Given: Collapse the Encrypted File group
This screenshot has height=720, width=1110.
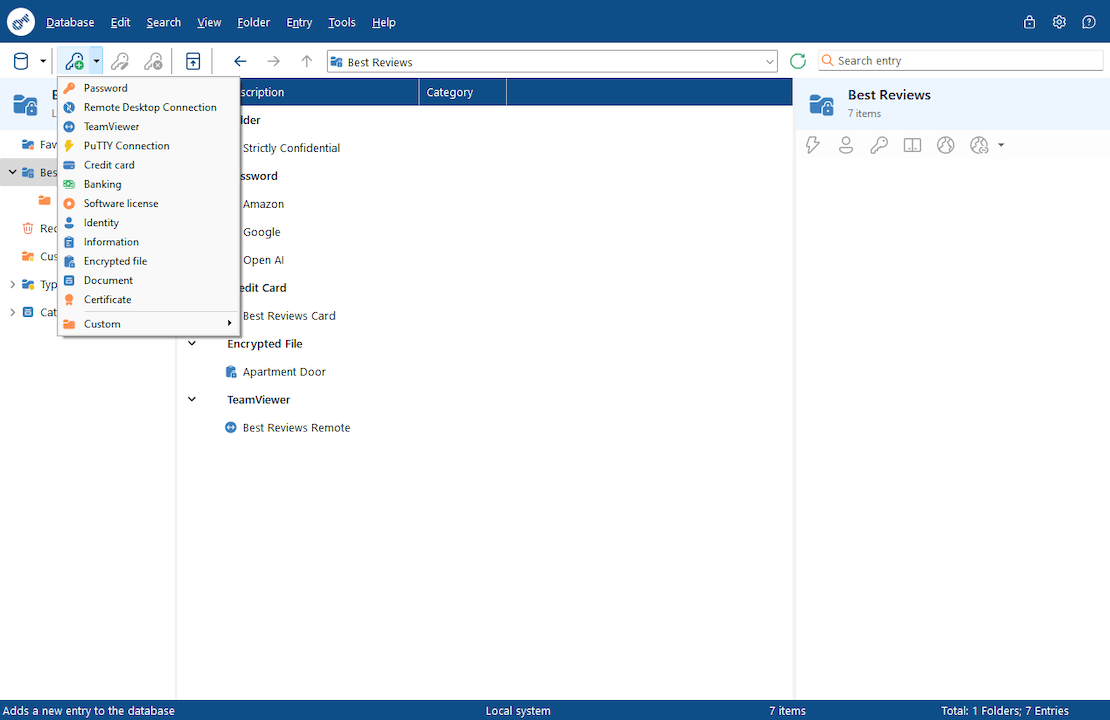Looking at the screenshot, I should click(x=192, y=344).
